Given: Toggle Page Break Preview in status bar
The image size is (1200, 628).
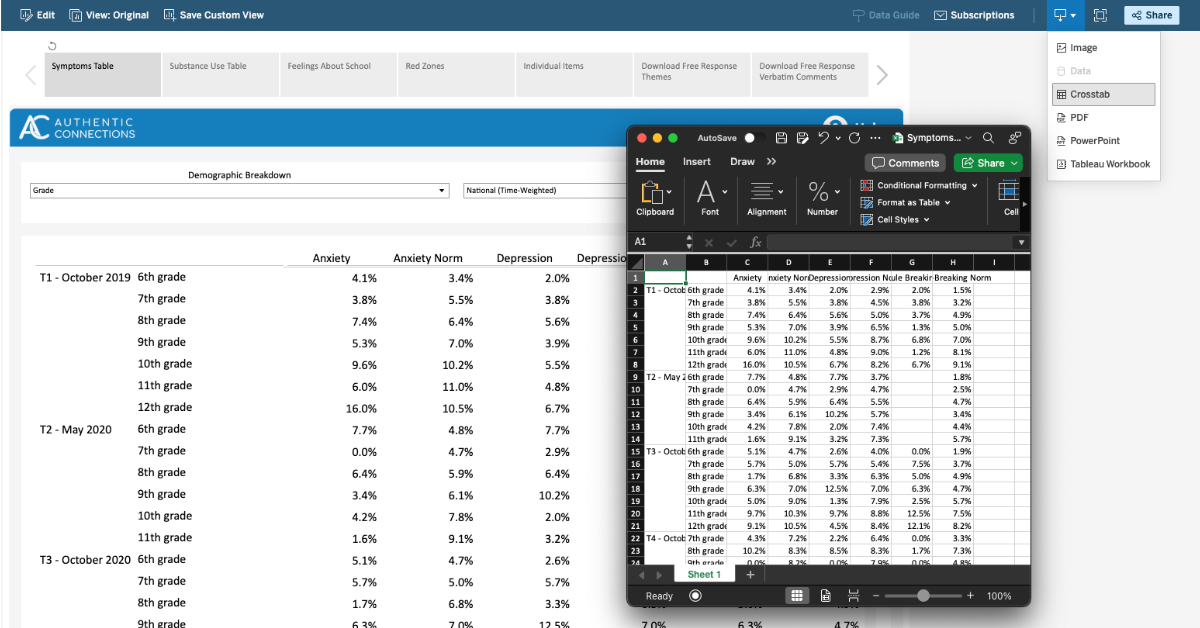Looking at the screenshot, I should click(x=853, y=595).
